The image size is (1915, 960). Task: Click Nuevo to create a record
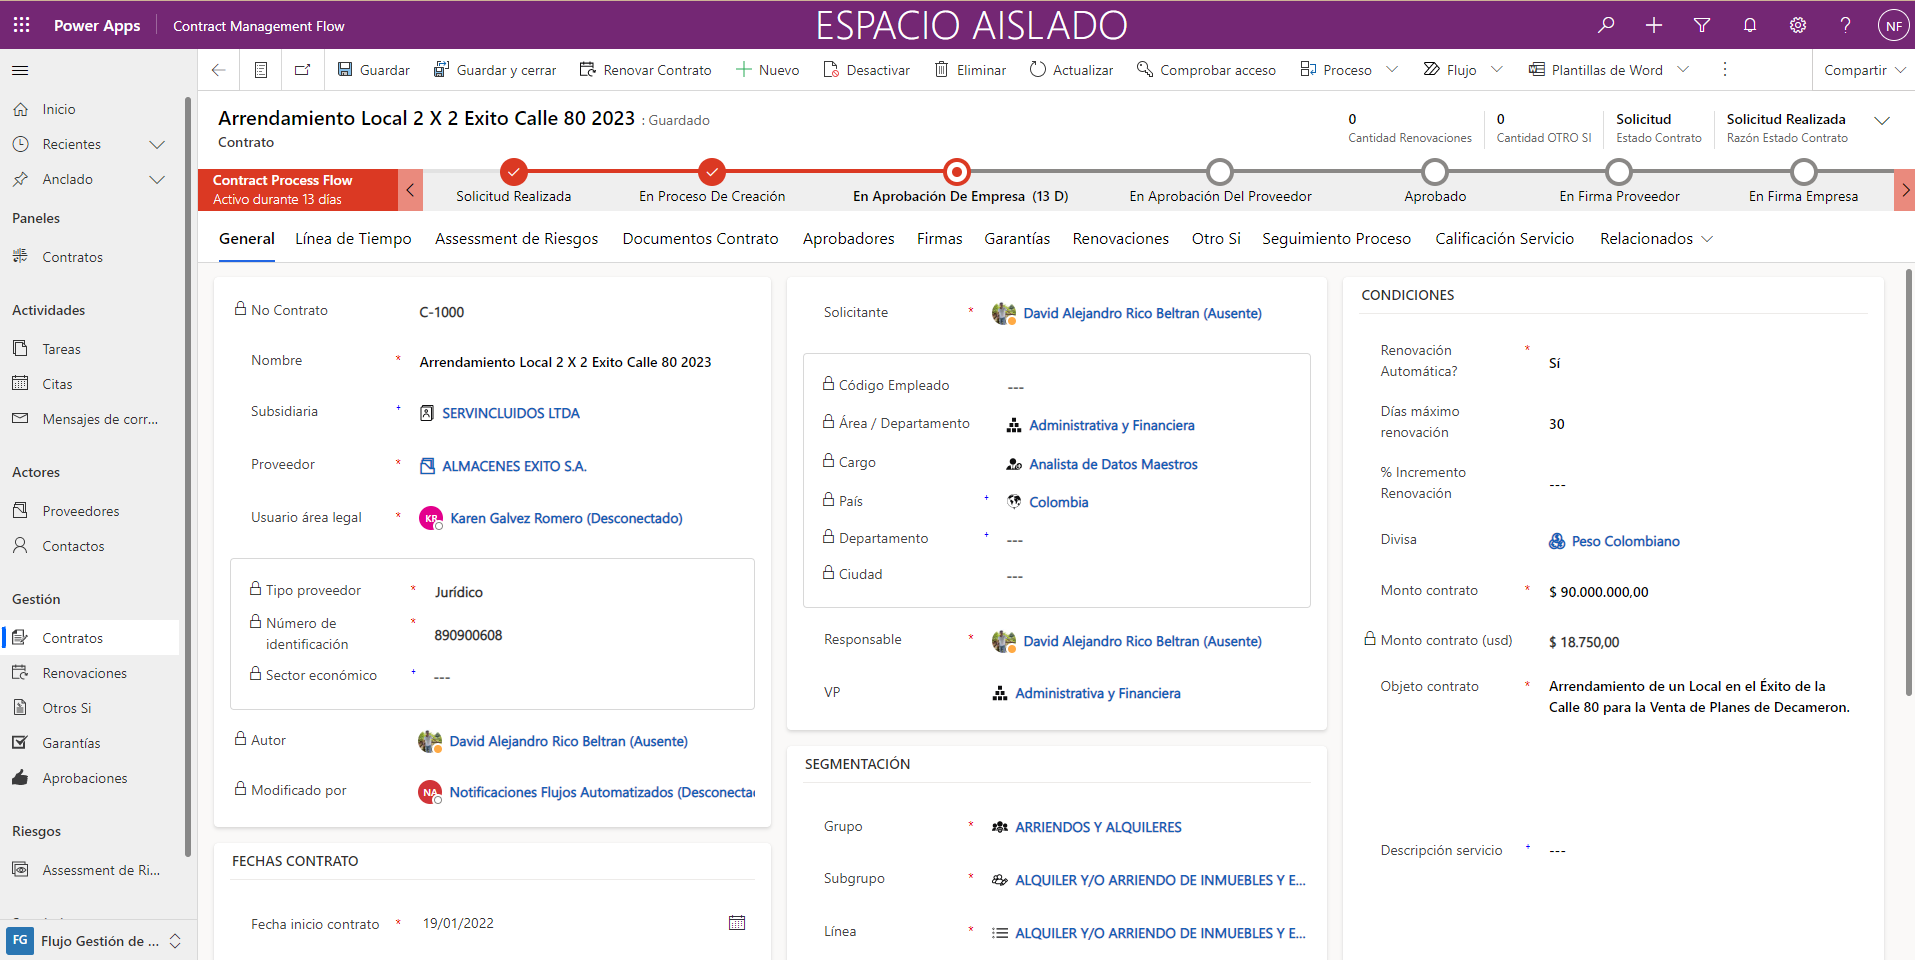pyautogui.click(x=768, y=70)
